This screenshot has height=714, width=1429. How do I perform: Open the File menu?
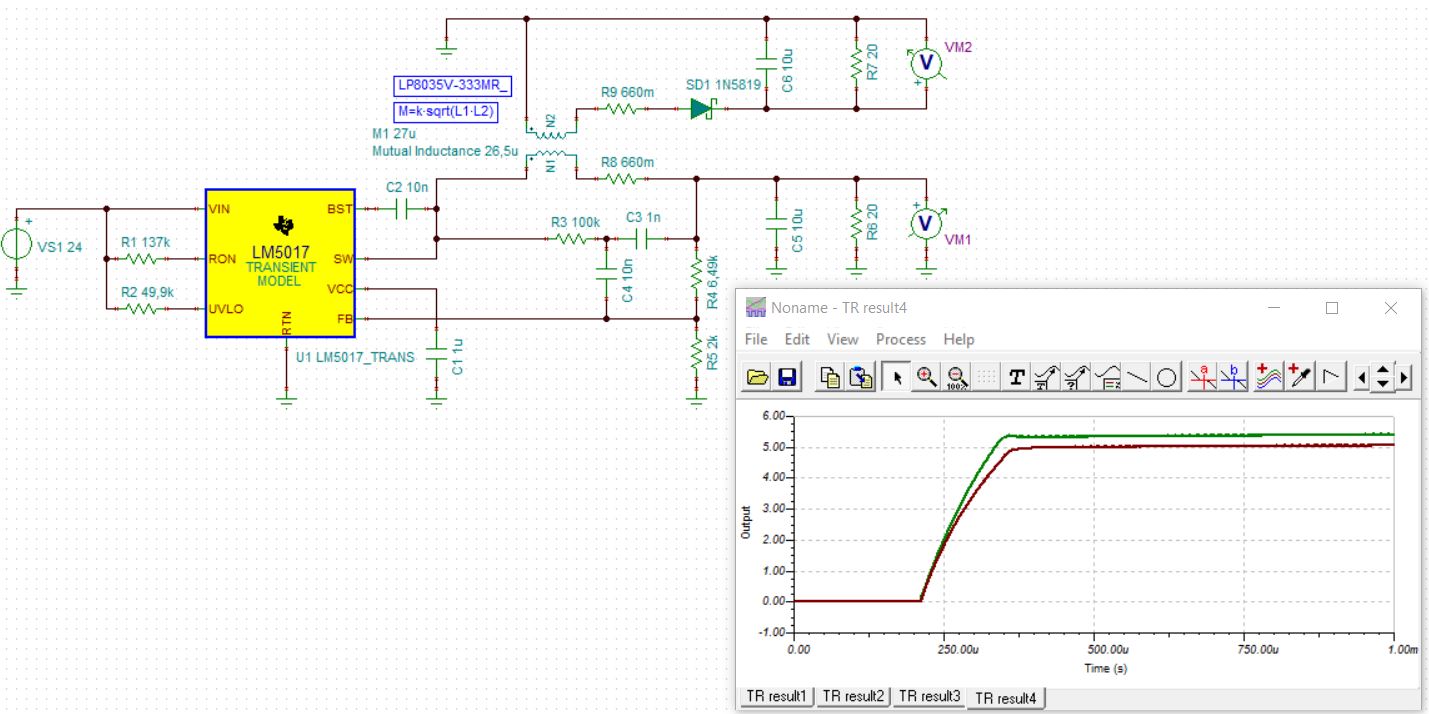tap(756, 339)
